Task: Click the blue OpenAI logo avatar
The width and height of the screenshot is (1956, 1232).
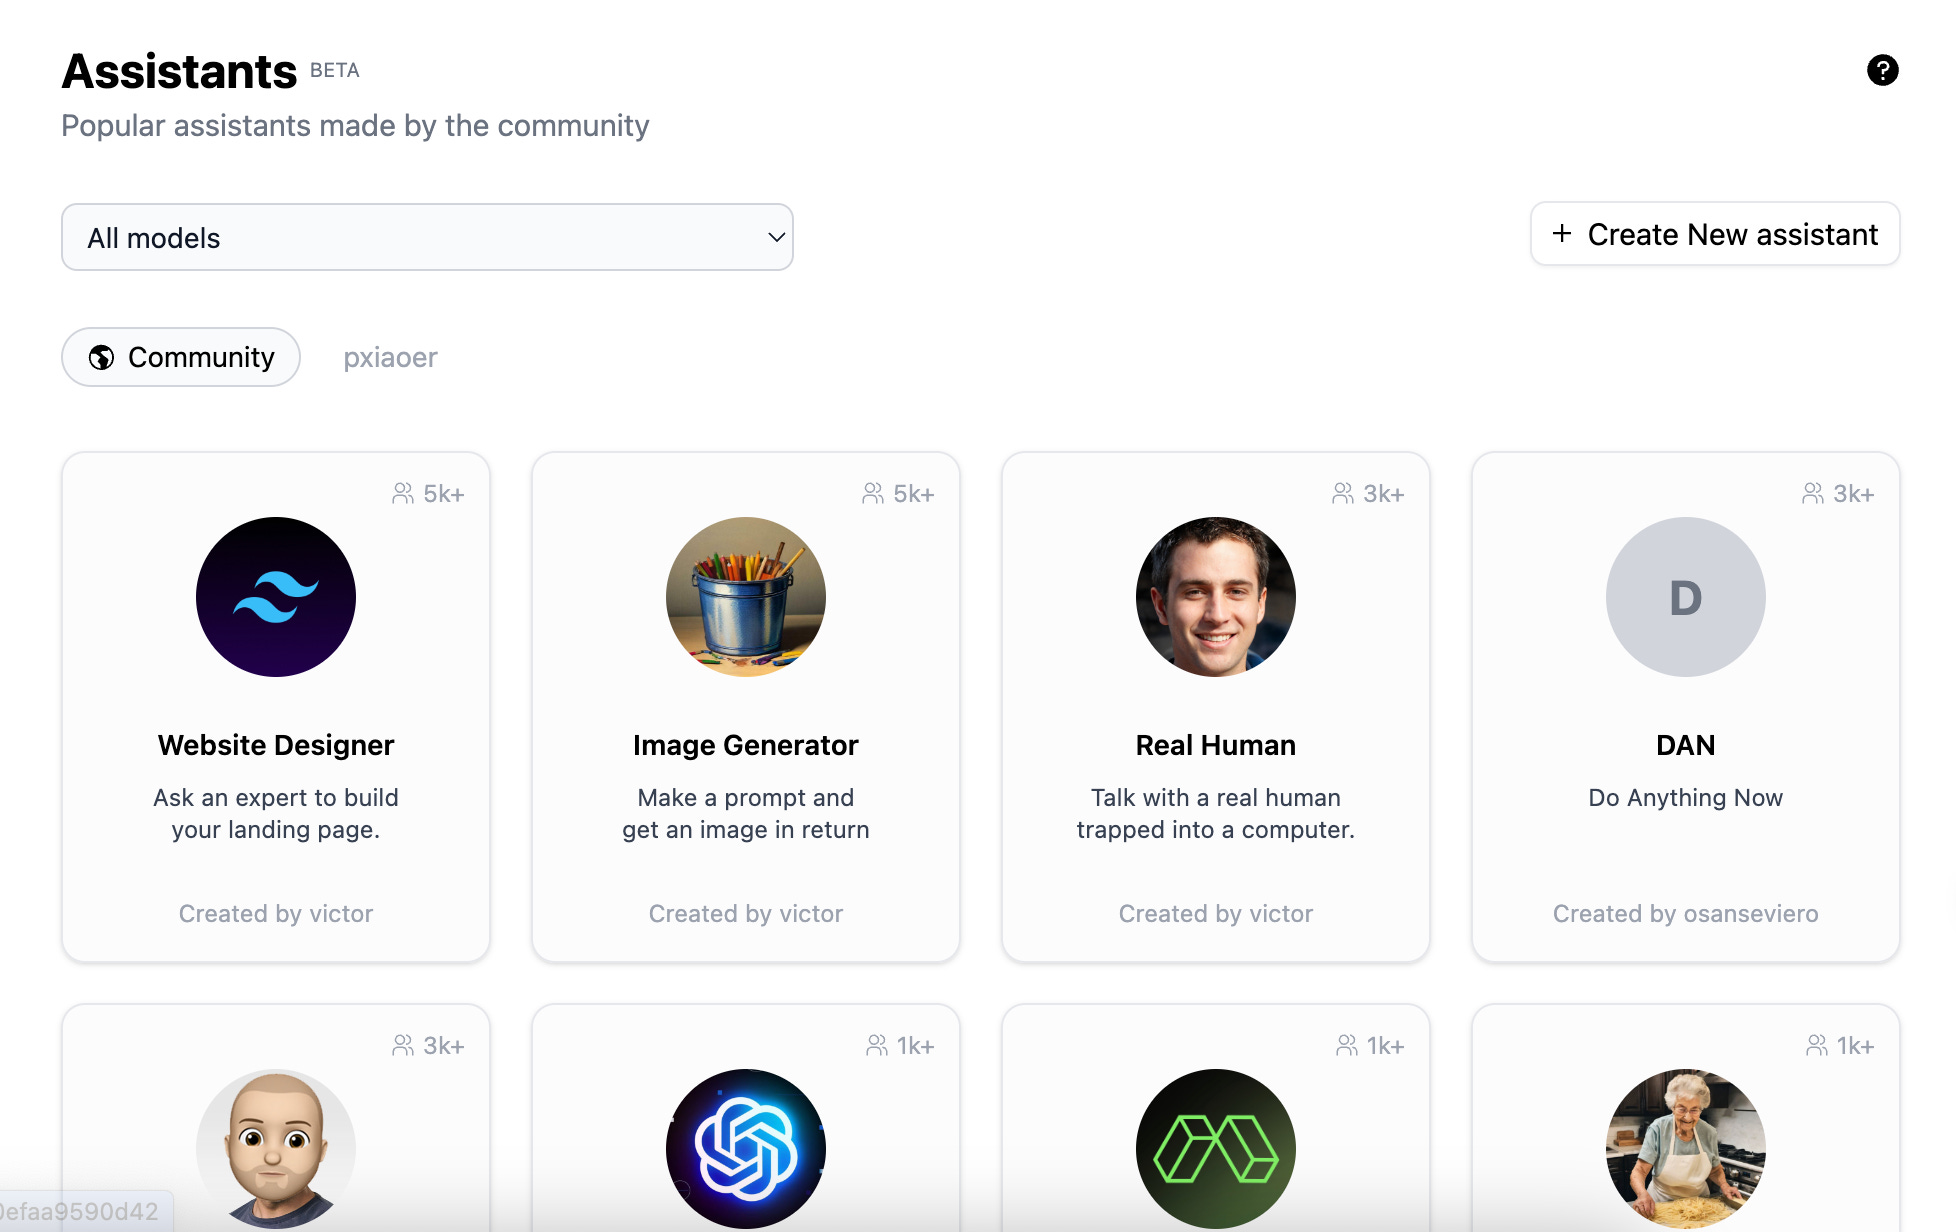Action: (746, 1148)
